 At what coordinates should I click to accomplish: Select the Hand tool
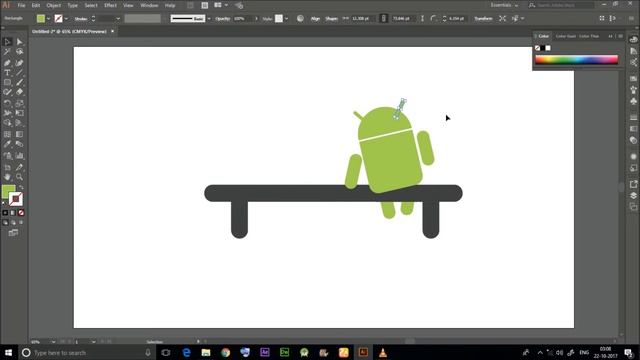[x=7, y=177]
